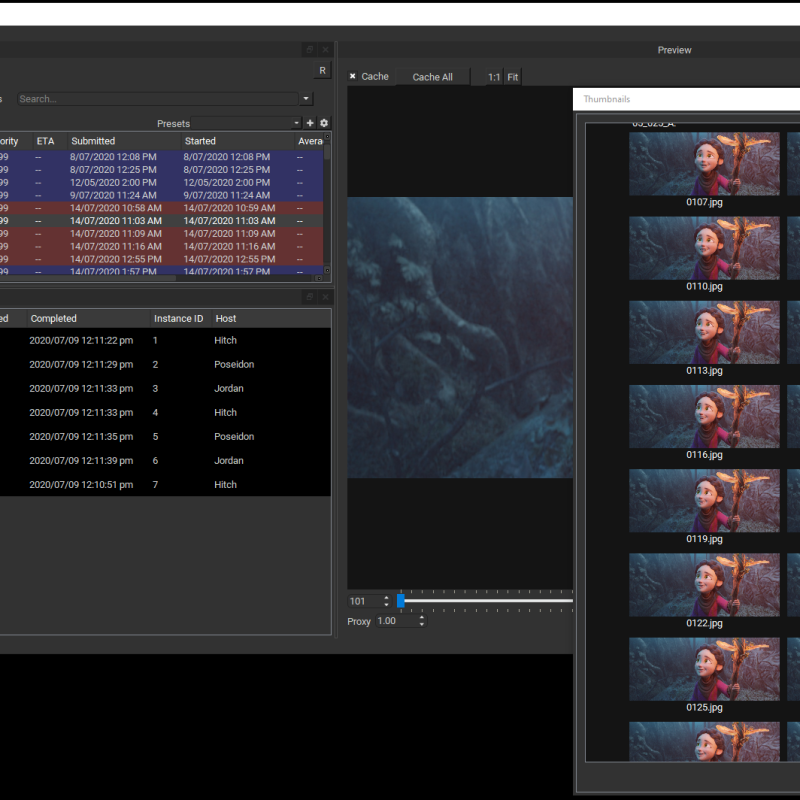Select task instance 3 on host Jordan

(165, 388)
